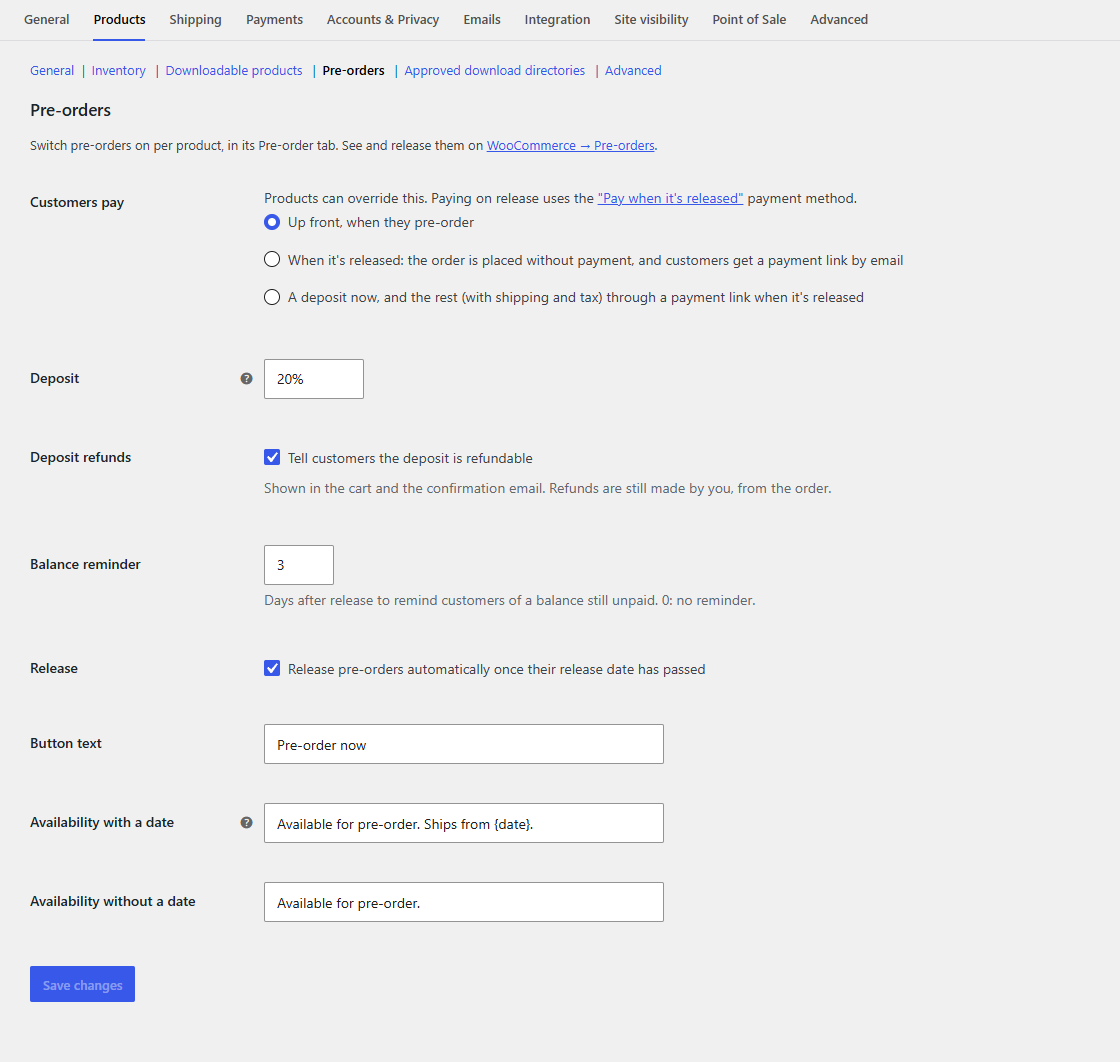Select the Pre-orders sub-section
Image resolution: width=1120 pixels, height=1062 pixels.
[353, 71]
